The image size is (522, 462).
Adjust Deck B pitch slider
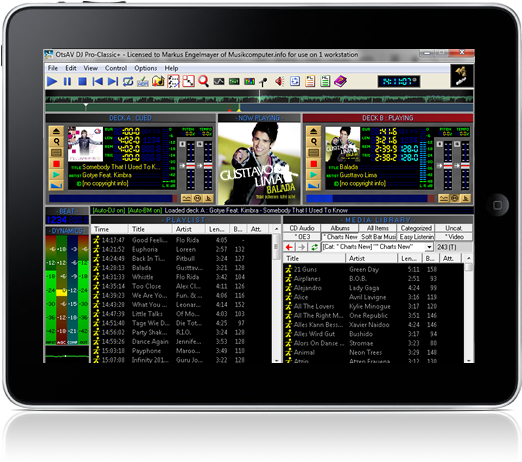448,166
